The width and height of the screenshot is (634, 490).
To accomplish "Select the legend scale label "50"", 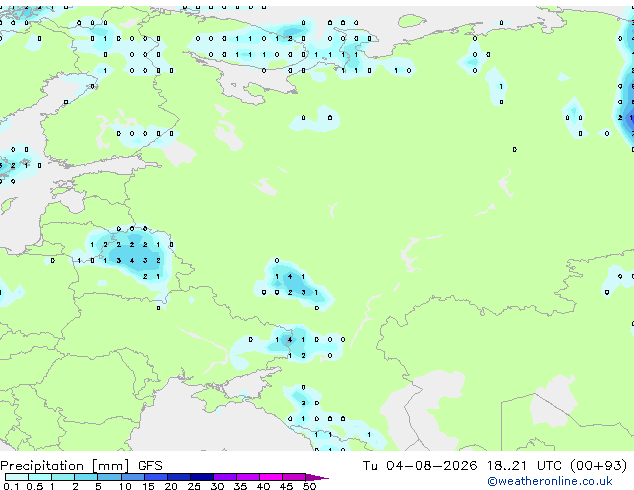I will [x=309, y=486].
